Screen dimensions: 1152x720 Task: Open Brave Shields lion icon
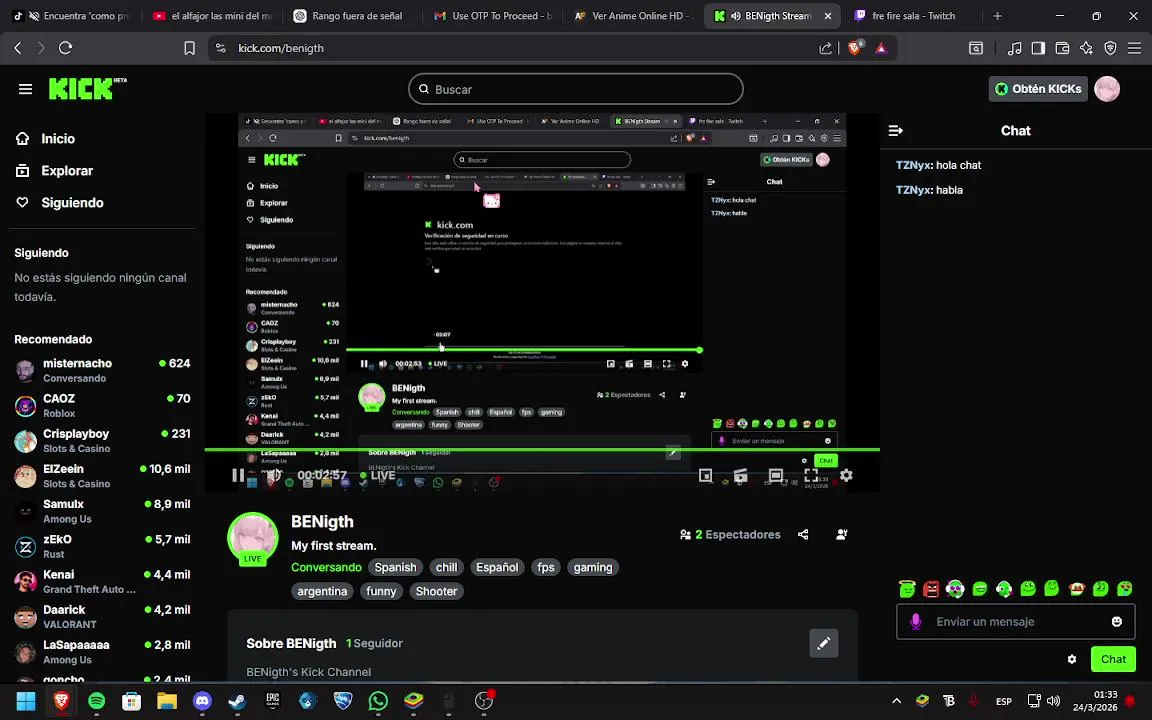tap(854, 48)
